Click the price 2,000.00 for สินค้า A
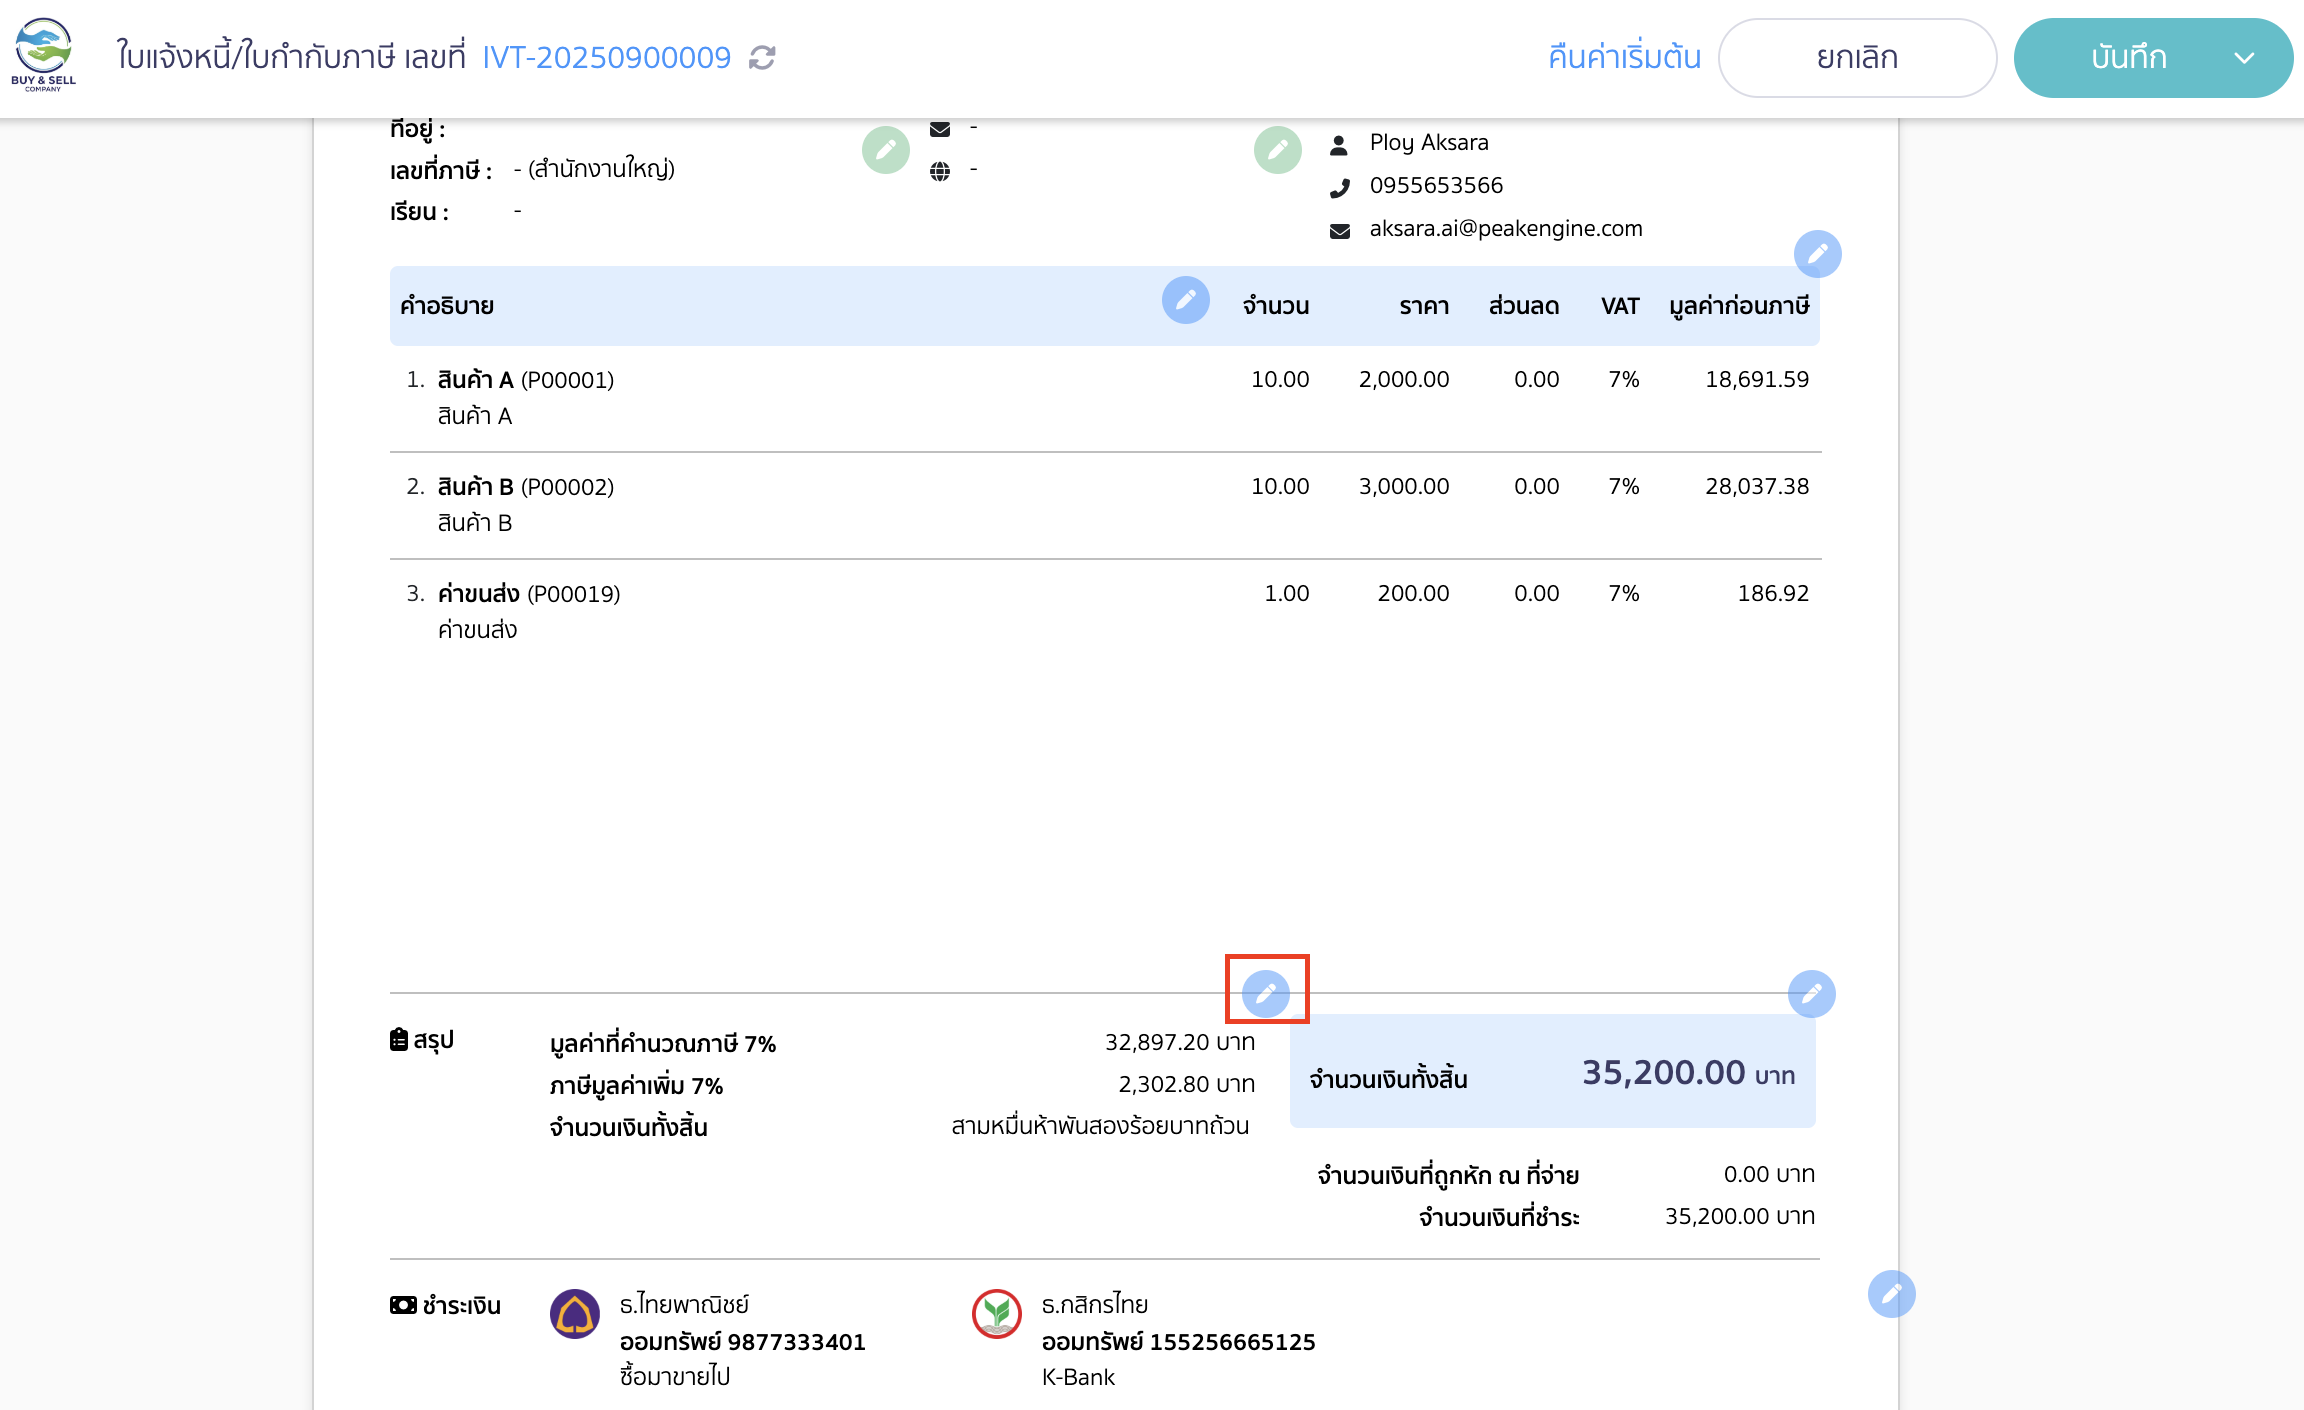The height and width of the screenshot is (1410, 2304). click(x=1404, y=379)
